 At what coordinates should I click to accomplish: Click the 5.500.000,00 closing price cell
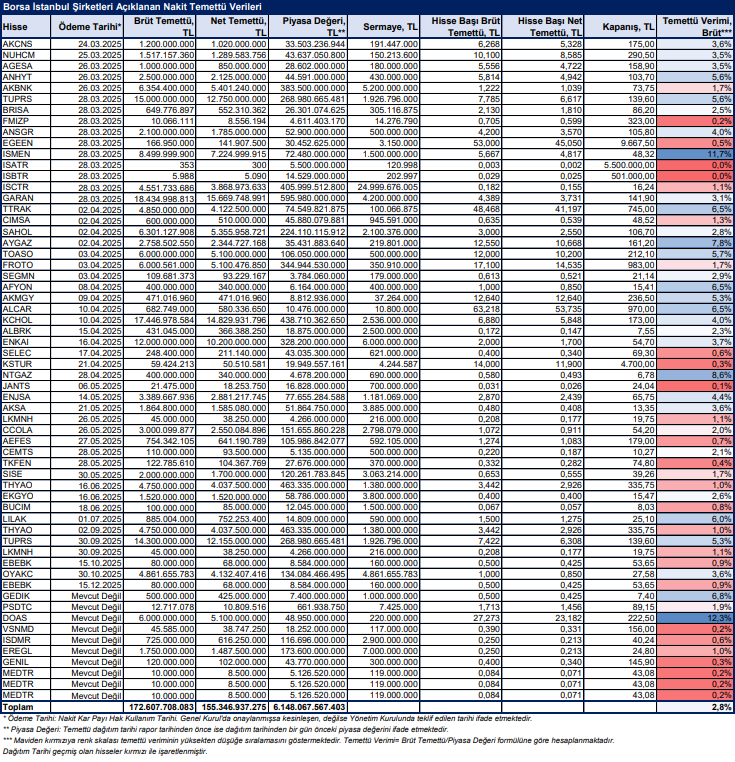click(620, 165)
